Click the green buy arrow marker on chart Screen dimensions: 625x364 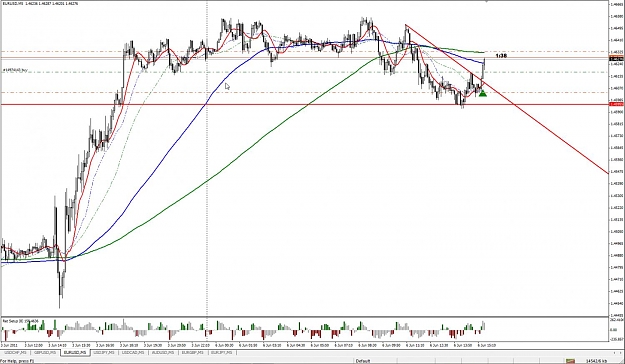(x=483, y=93)
